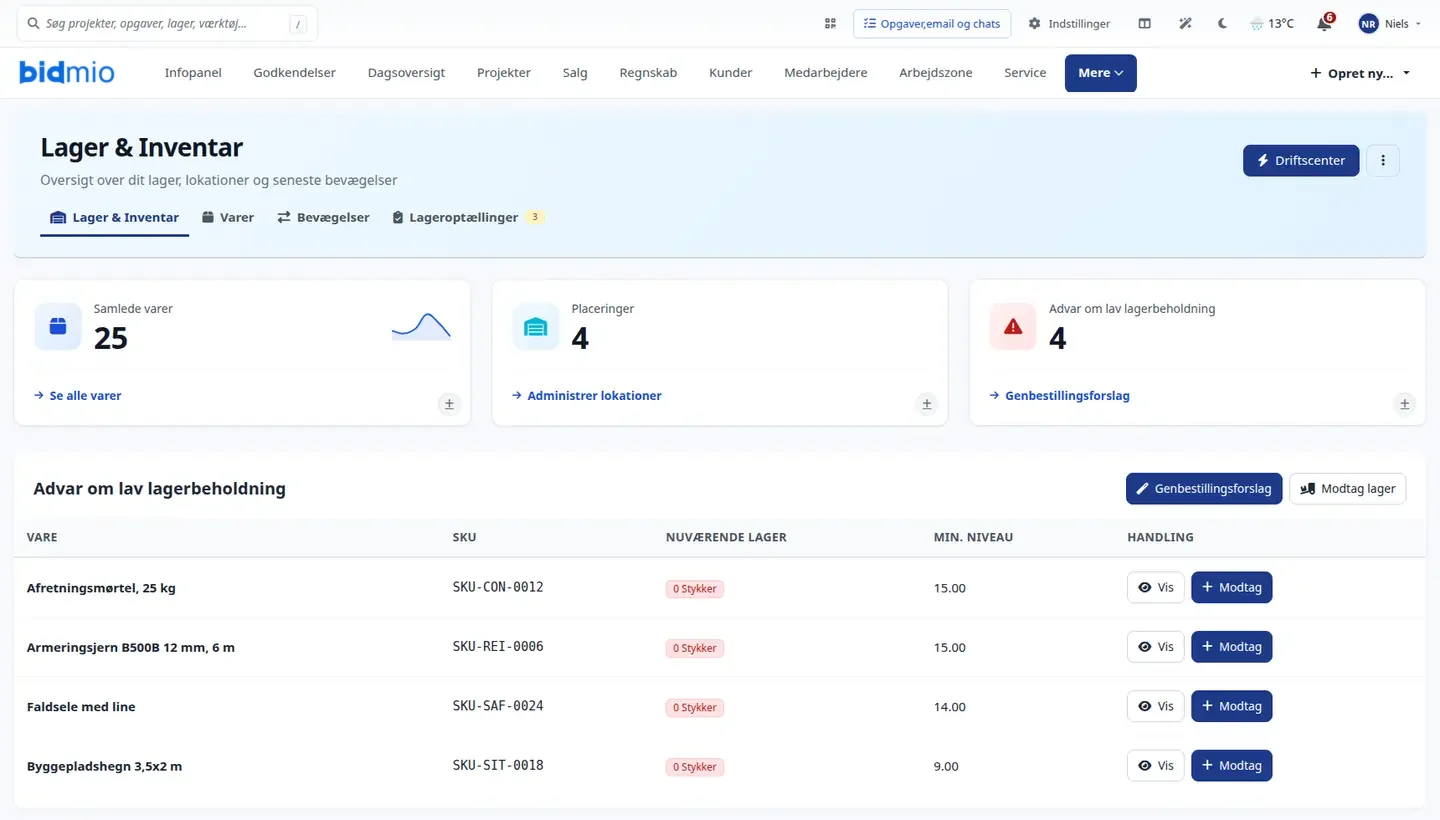Click the plus-minus icon on low stock warning card
This screenshot has height=820, width=1440.
[x=1405, y=404]
